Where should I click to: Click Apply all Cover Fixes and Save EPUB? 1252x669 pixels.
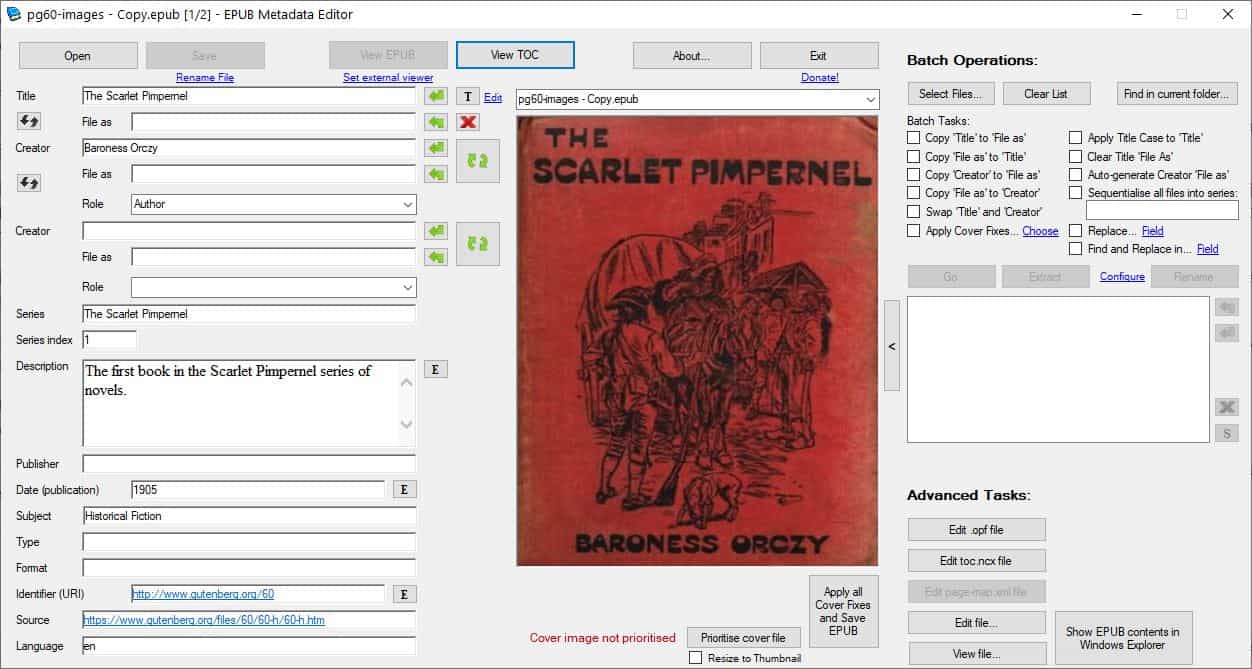(x=843, y=611)
